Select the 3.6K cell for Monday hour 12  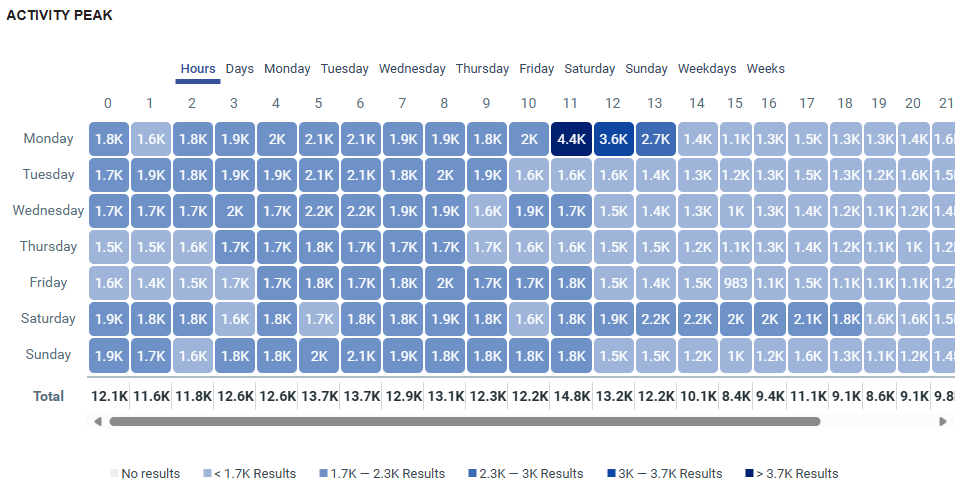point(613,139)
